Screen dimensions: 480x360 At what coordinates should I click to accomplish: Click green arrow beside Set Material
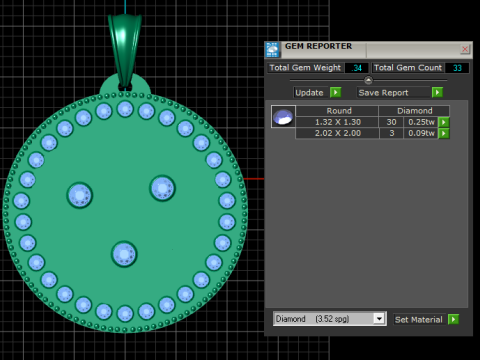pos(454,319)
